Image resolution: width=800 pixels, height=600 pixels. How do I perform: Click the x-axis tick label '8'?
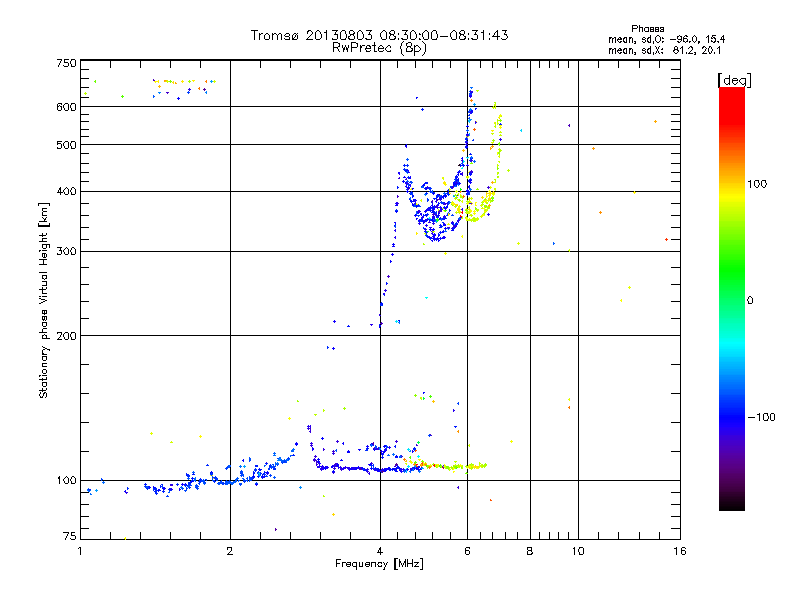(530, 551)
